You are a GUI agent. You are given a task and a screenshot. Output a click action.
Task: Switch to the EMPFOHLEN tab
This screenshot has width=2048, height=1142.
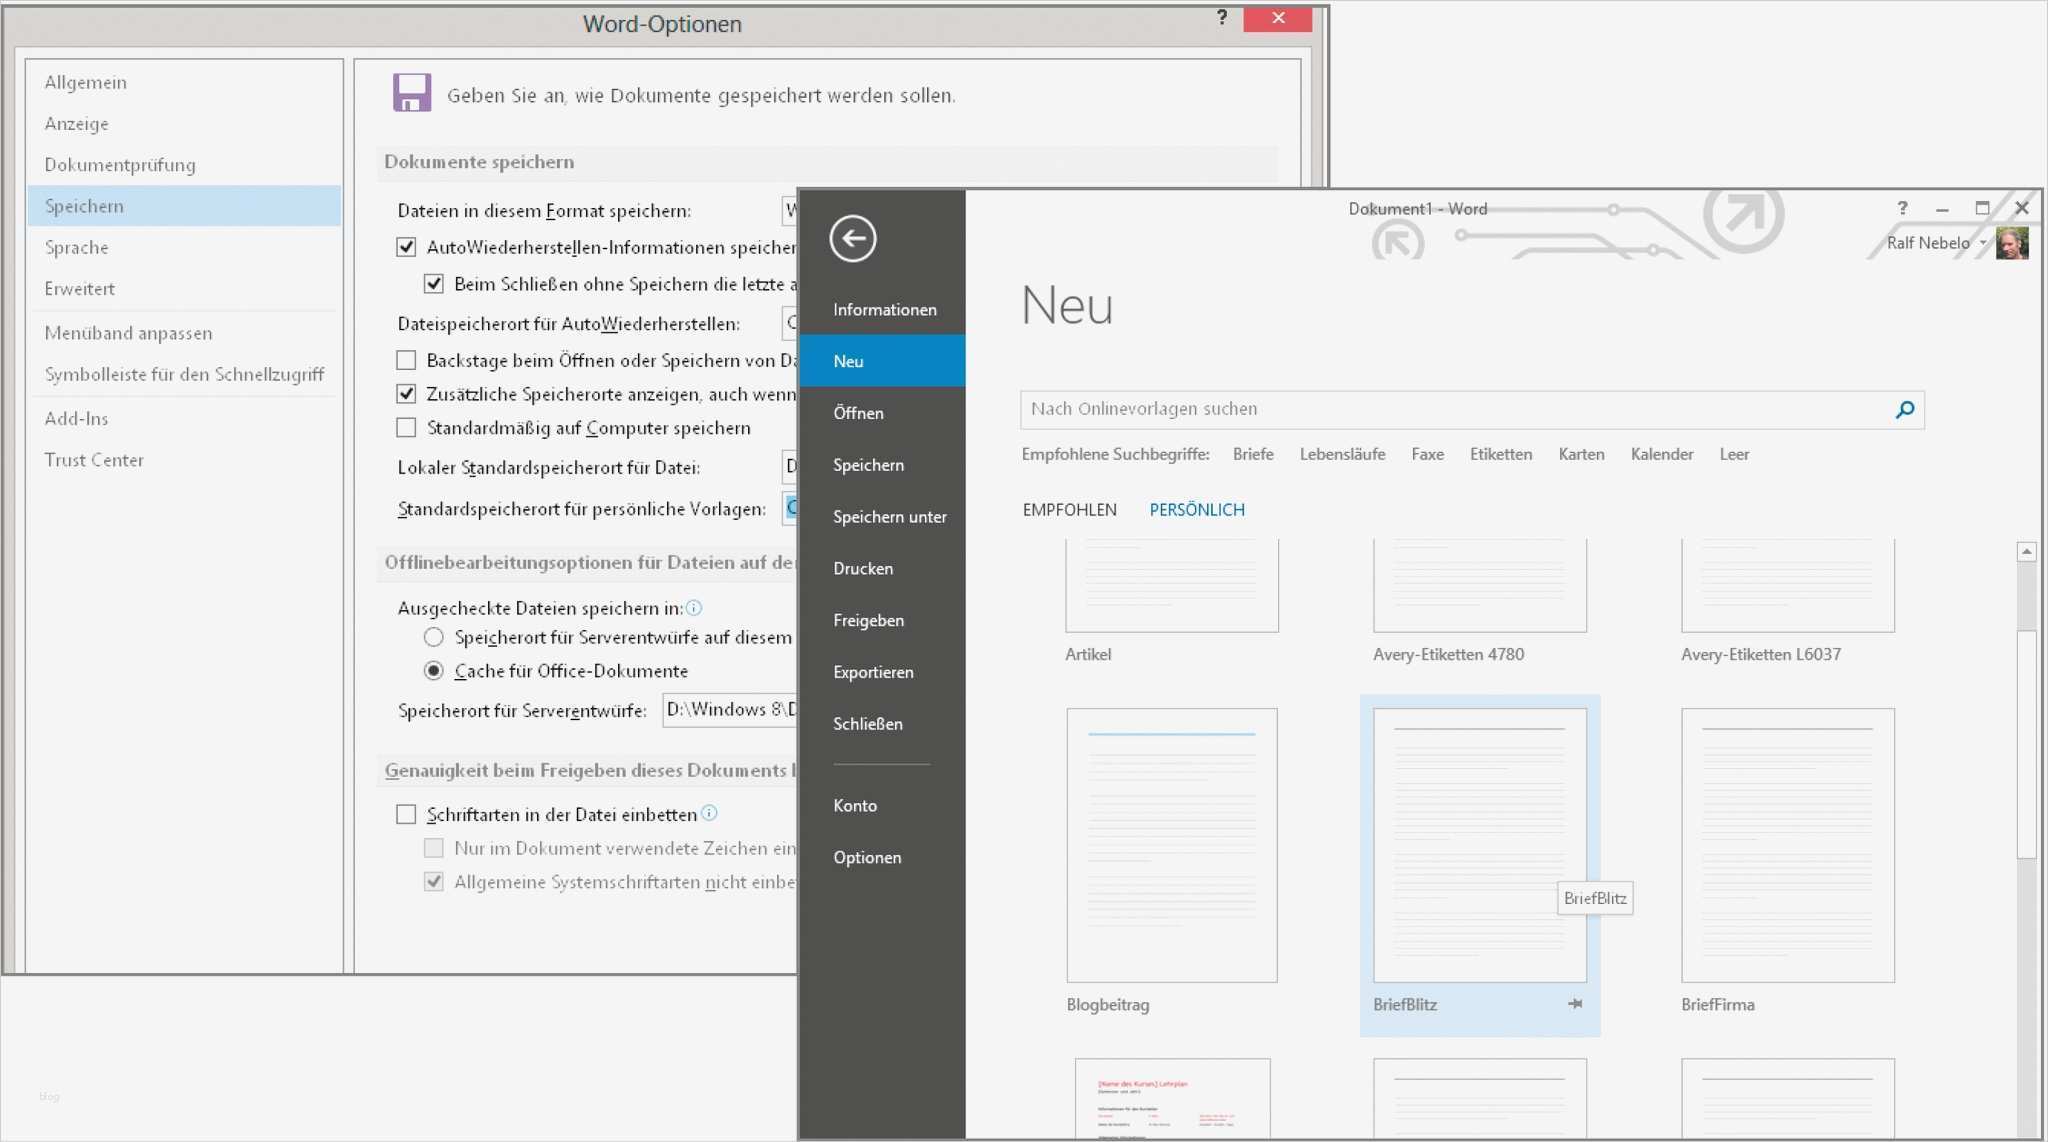click(x=1068, y=509)
